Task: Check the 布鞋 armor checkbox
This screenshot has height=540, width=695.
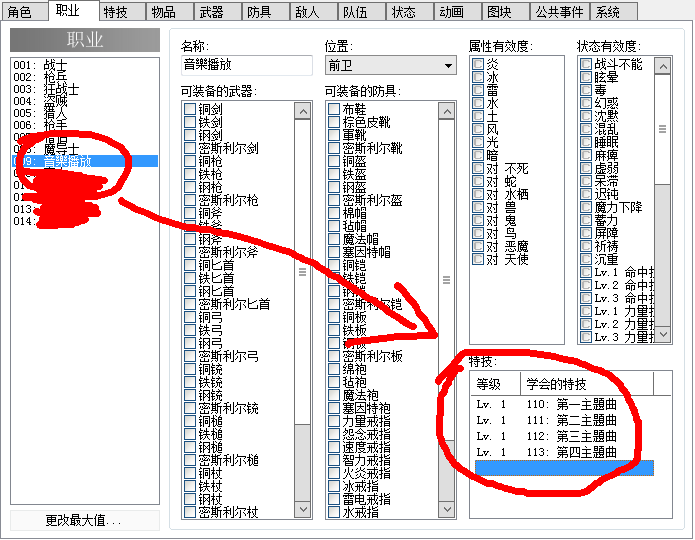Action: point(334,109)
